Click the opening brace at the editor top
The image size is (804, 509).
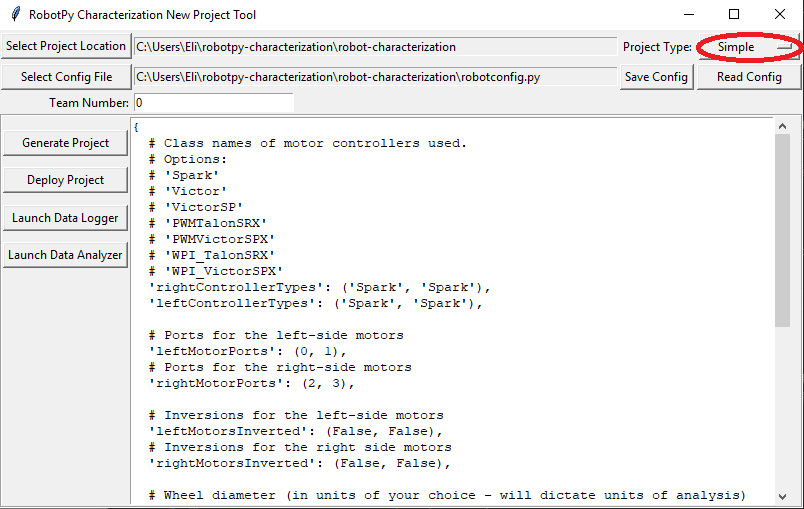point(136,127)
